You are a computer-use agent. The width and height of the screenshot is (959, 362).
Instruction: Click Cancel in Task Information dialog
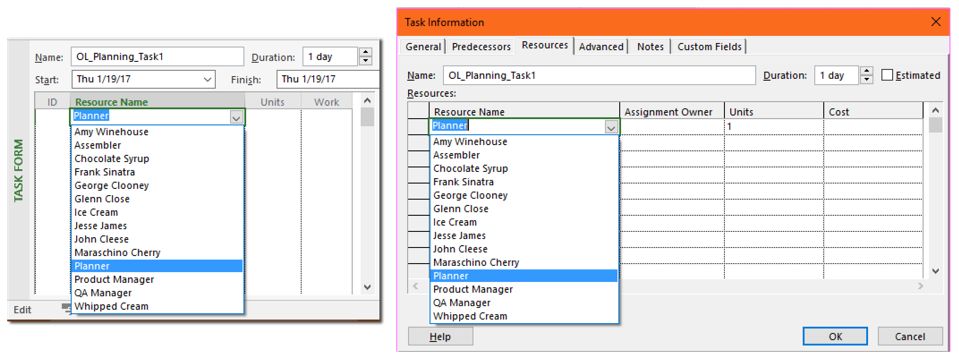[x=910, y=336]
